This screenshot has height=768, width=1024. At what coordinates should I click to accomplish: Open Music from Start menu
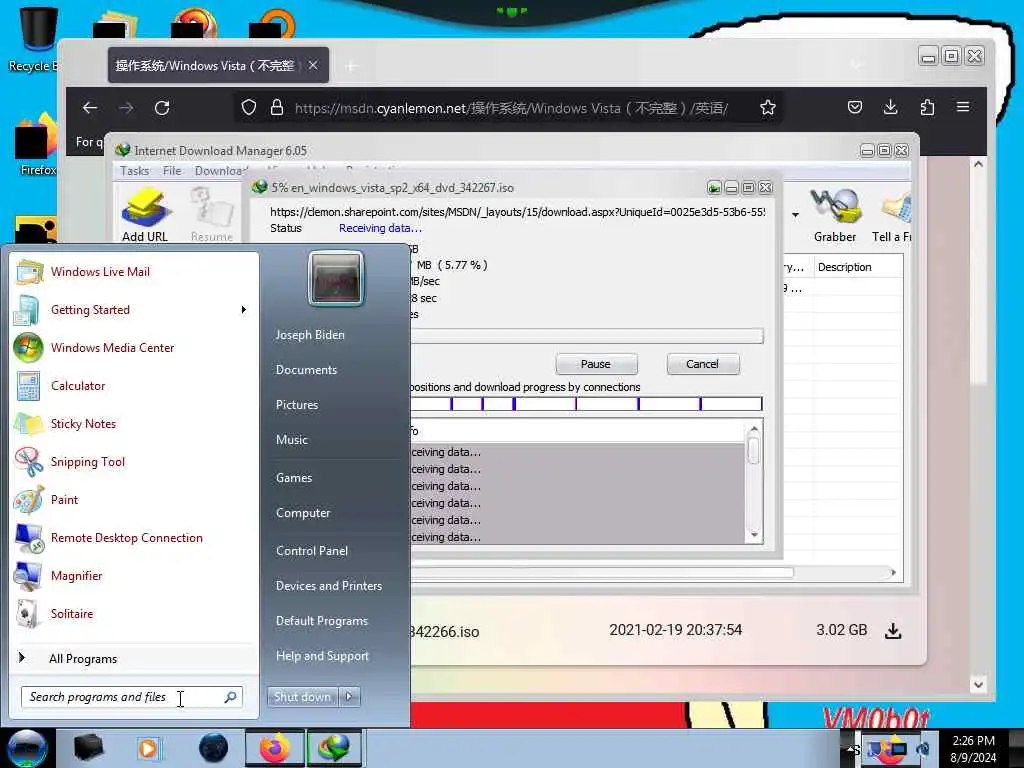[291, 440]
